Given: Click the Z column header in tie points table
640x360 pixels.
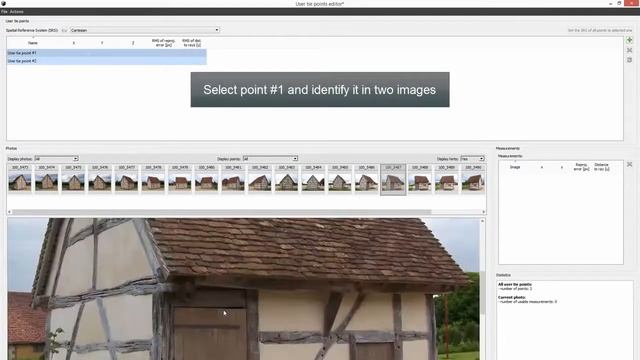Looking at the screenshot, I should 133,43.
